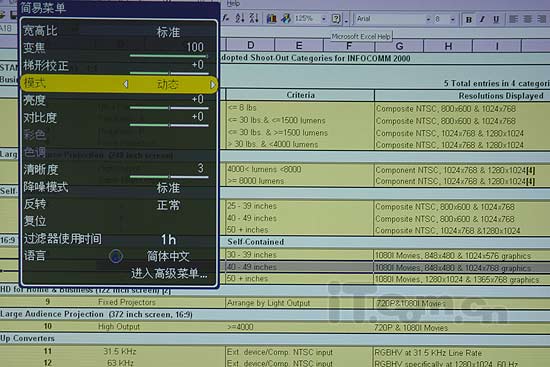Open the font size dropdown
Image resolution: width=550 pixels, height=367 pixels.
tap(452, 19)
